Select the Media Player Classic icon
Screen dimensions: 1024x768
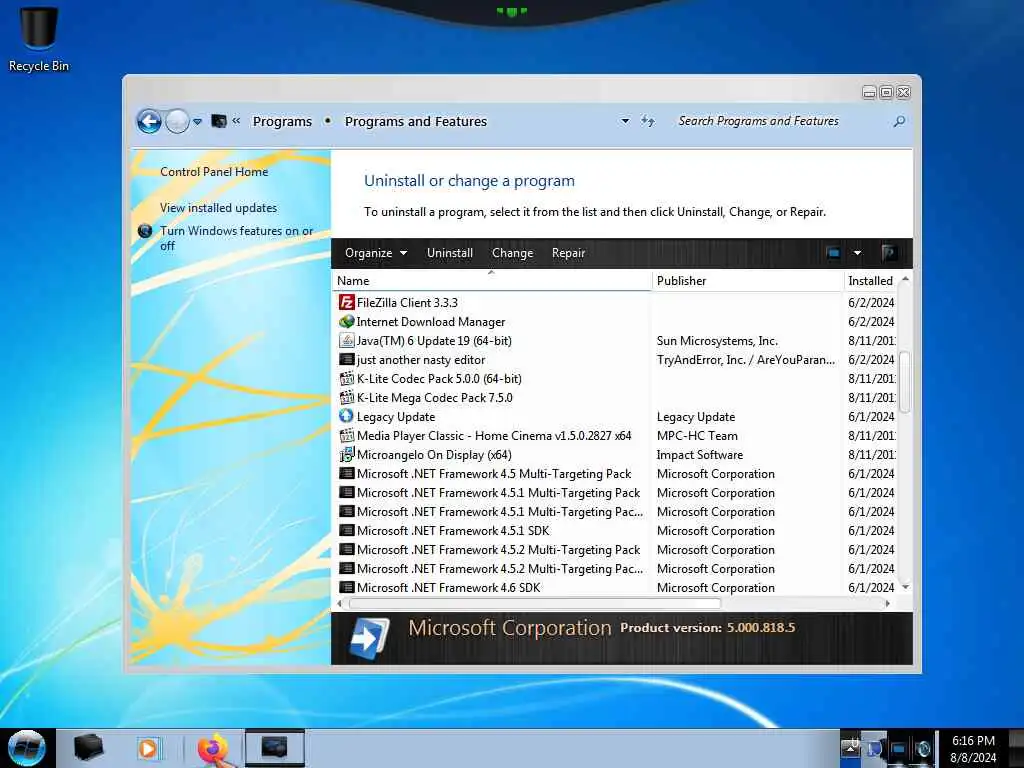pos(346,435)
